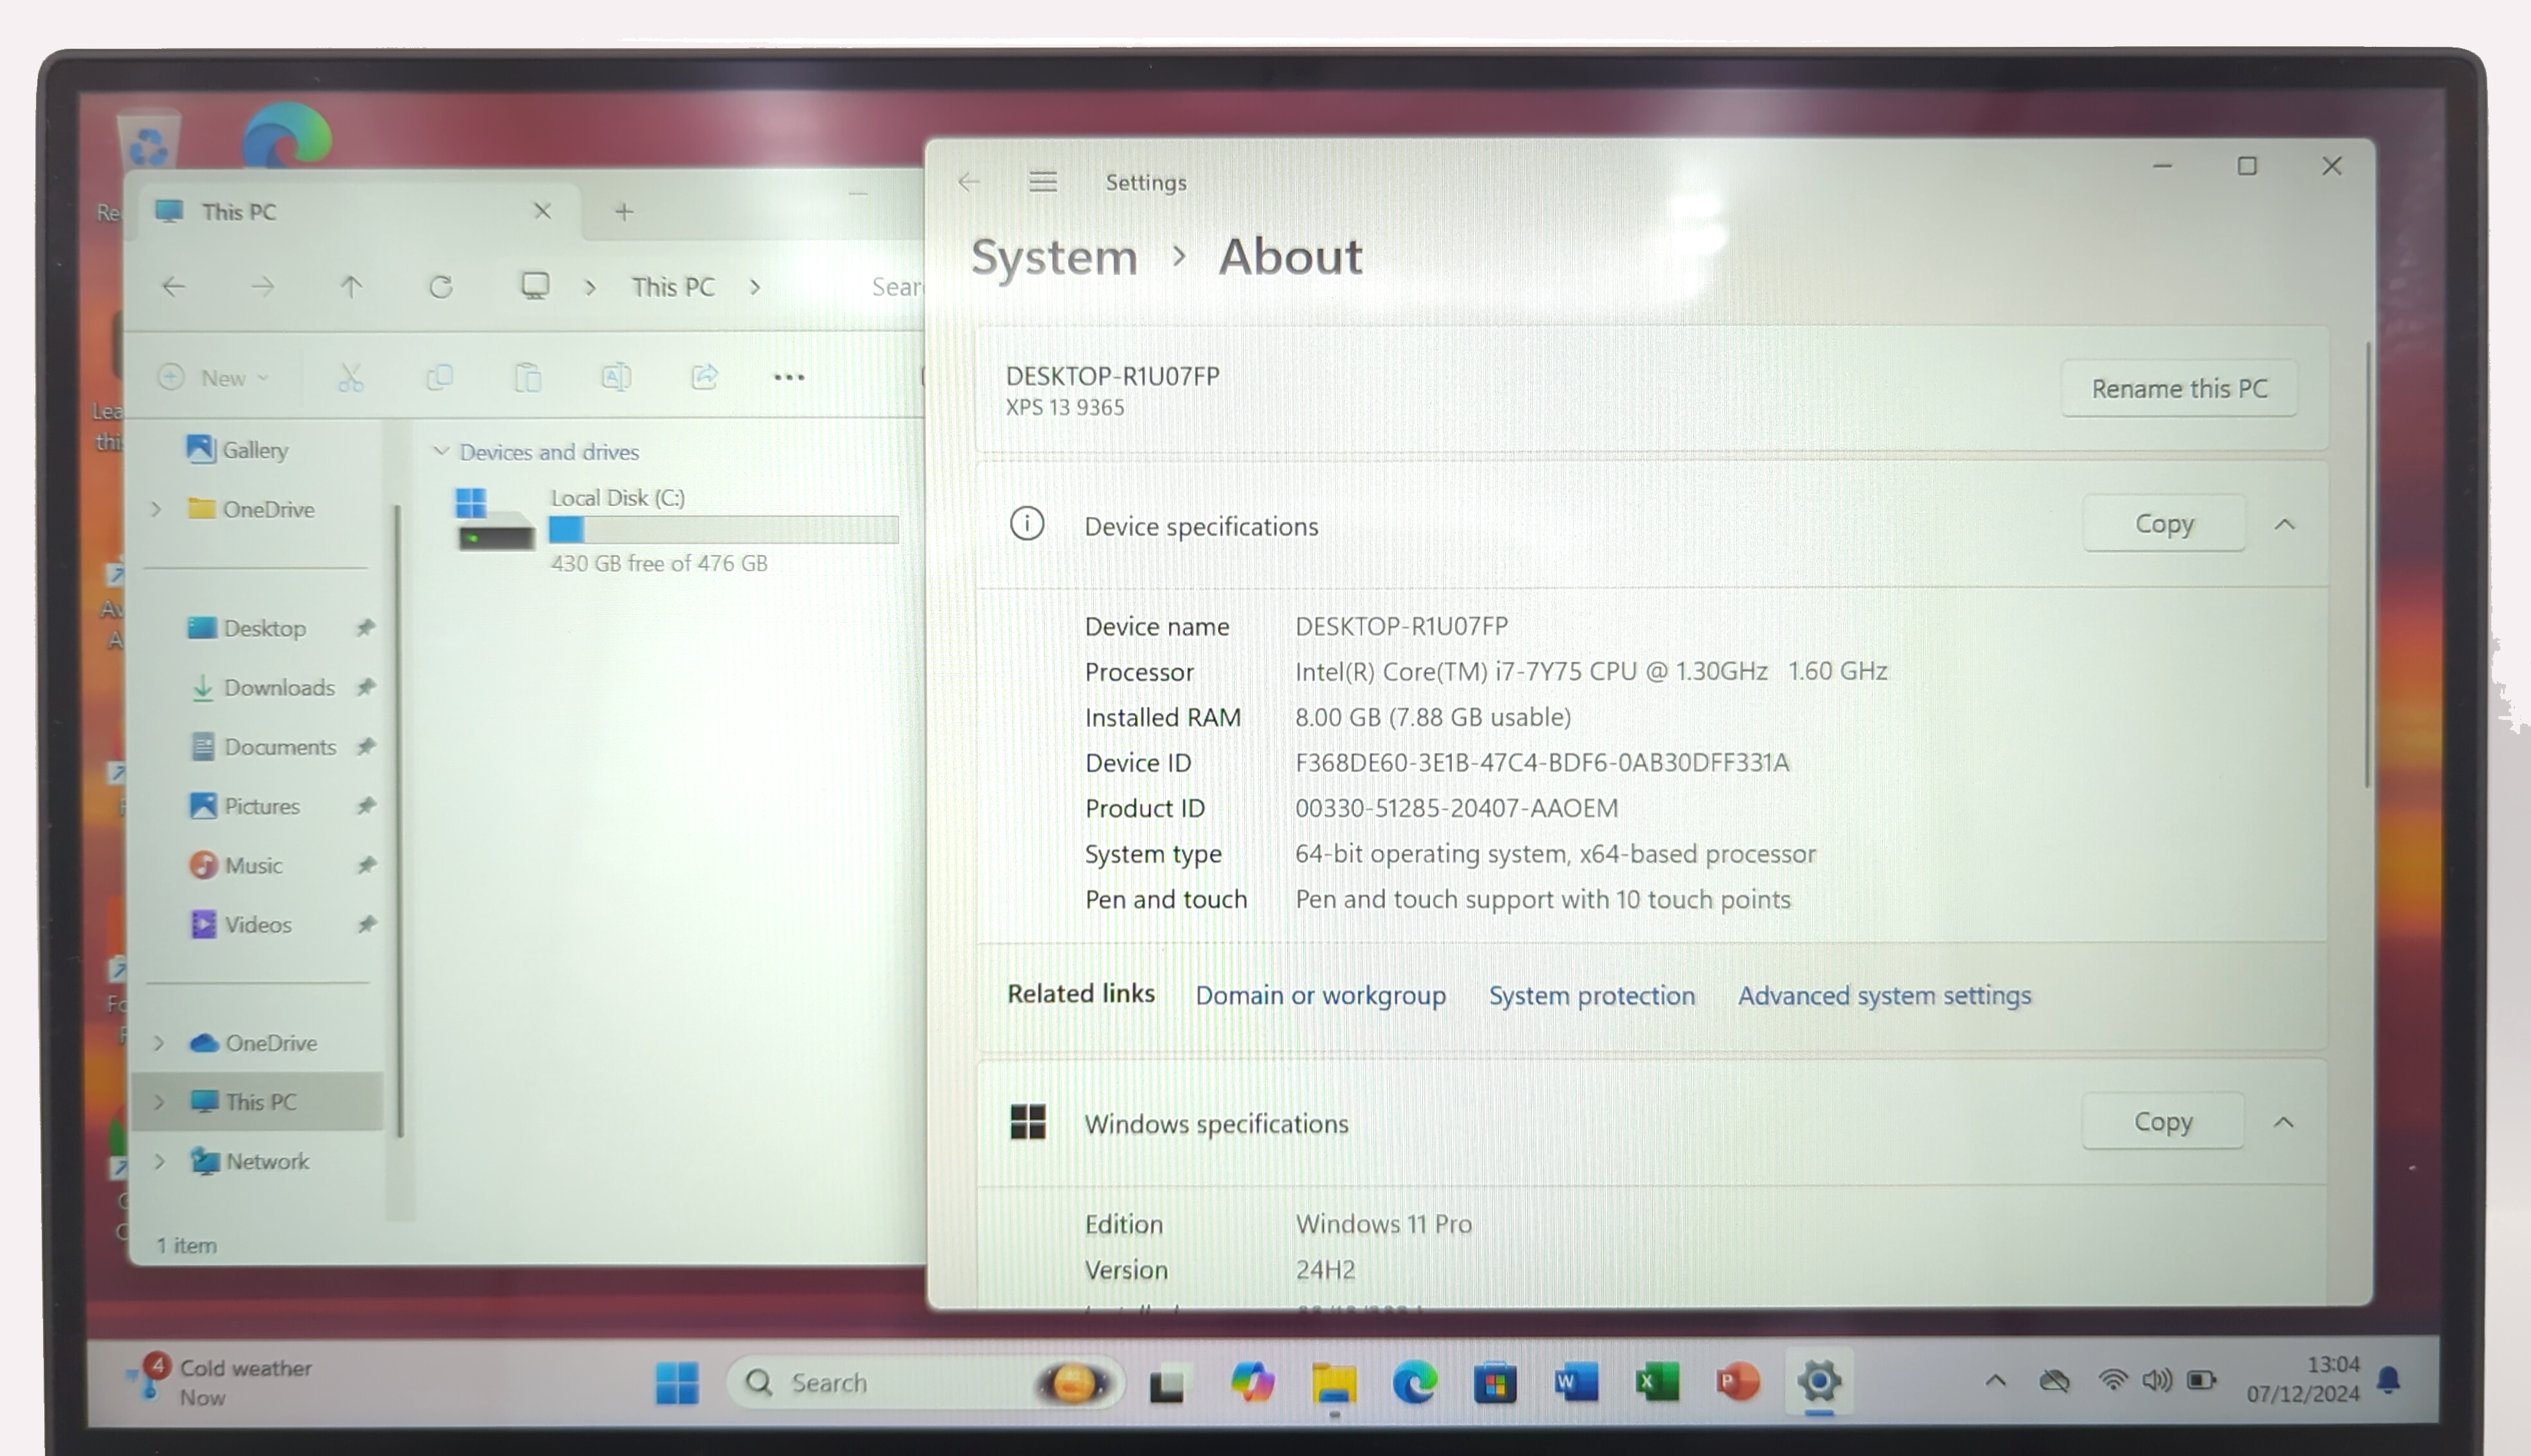Image resolution: width=2531 pixels, height=1456 pixels.
Task: Open Videos in the navigation pane
Action: pyautogui.click(x=241, y=924)
